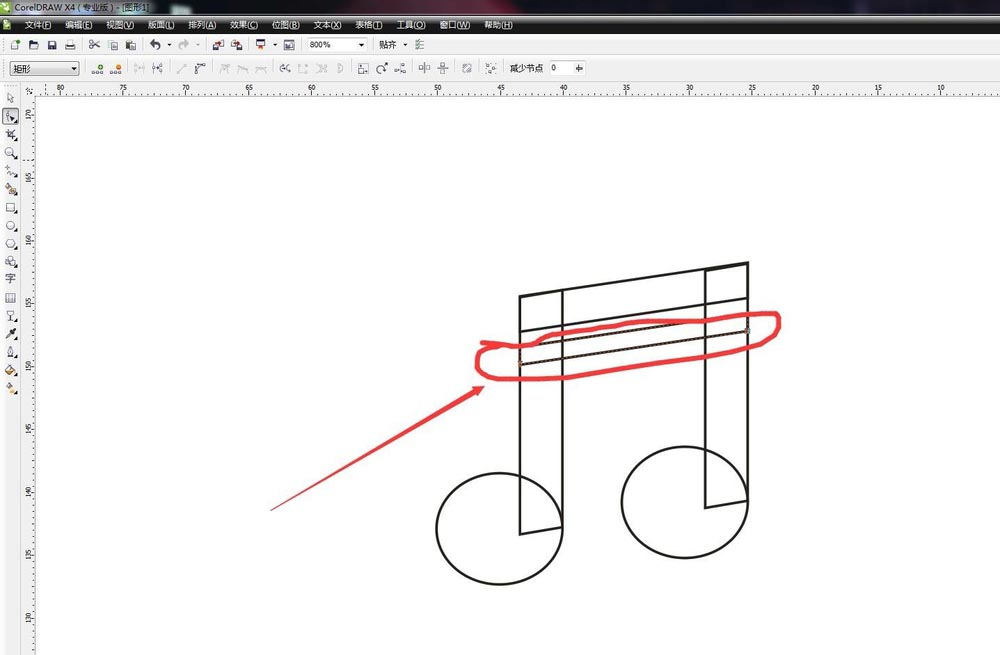
Task: Select the Rectangle tool
Action: tap(10, 208)
